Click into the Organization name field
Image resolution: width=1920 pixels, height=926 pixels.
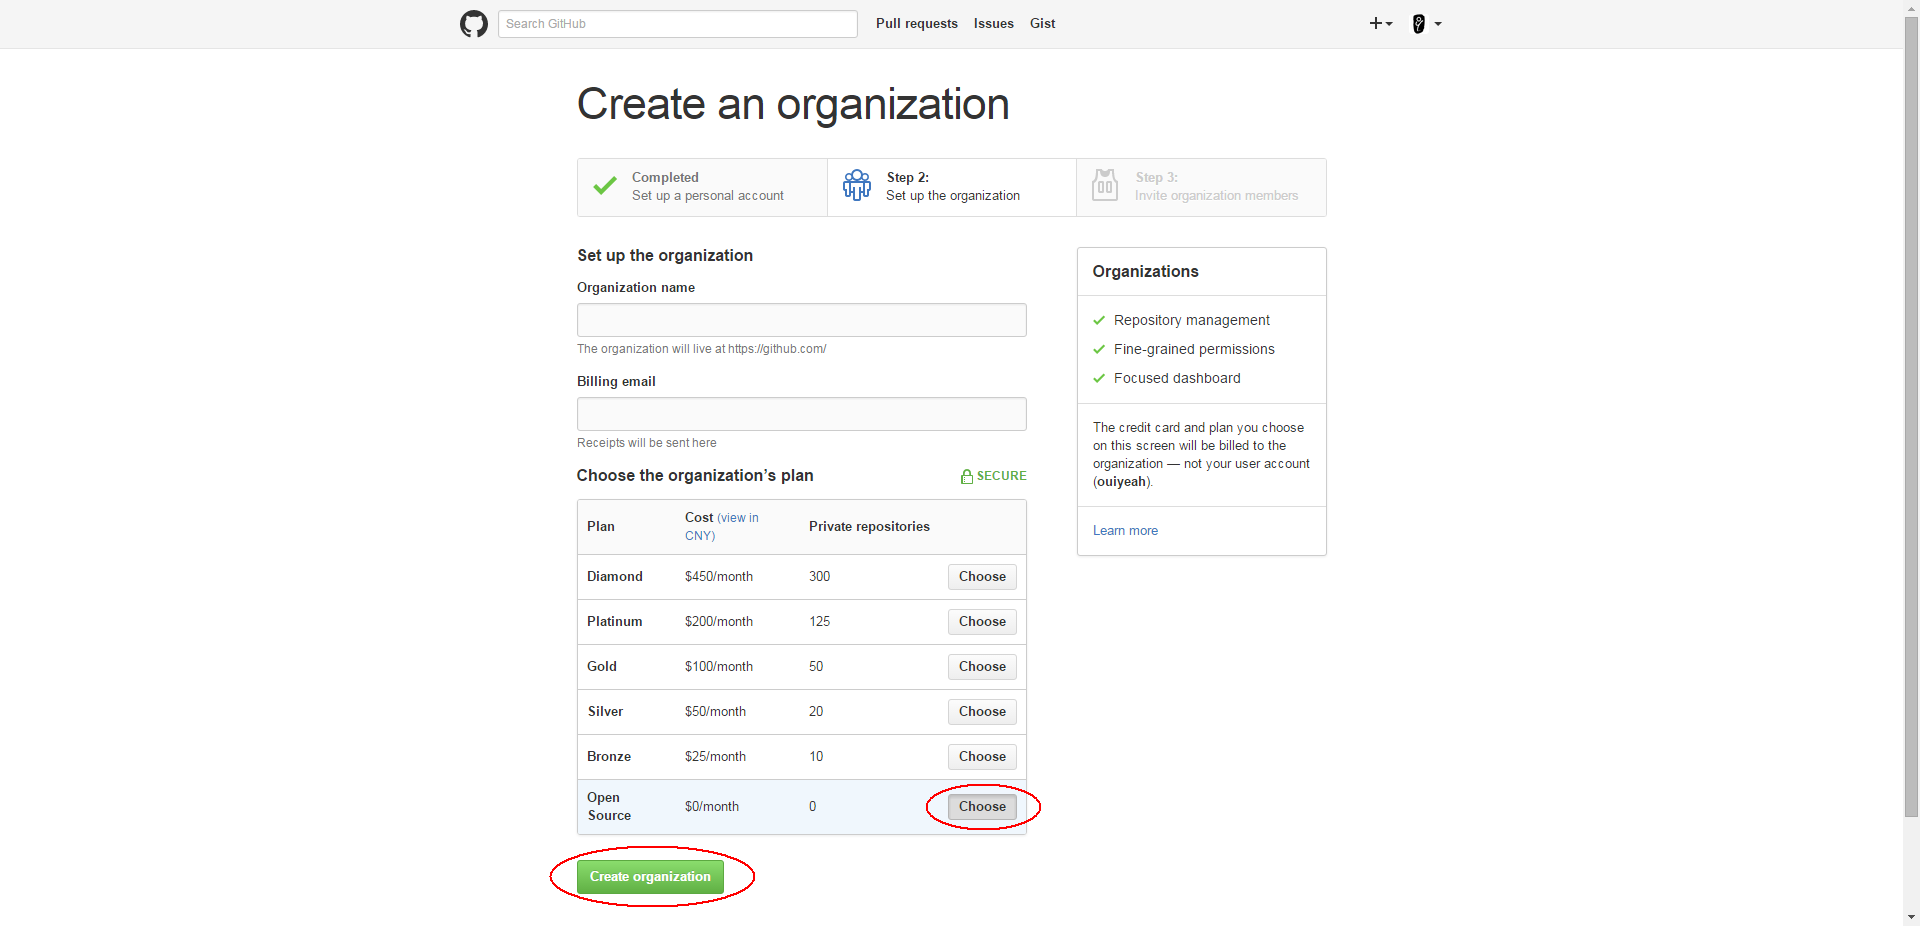pyautogui.click(x=802, y=320)
